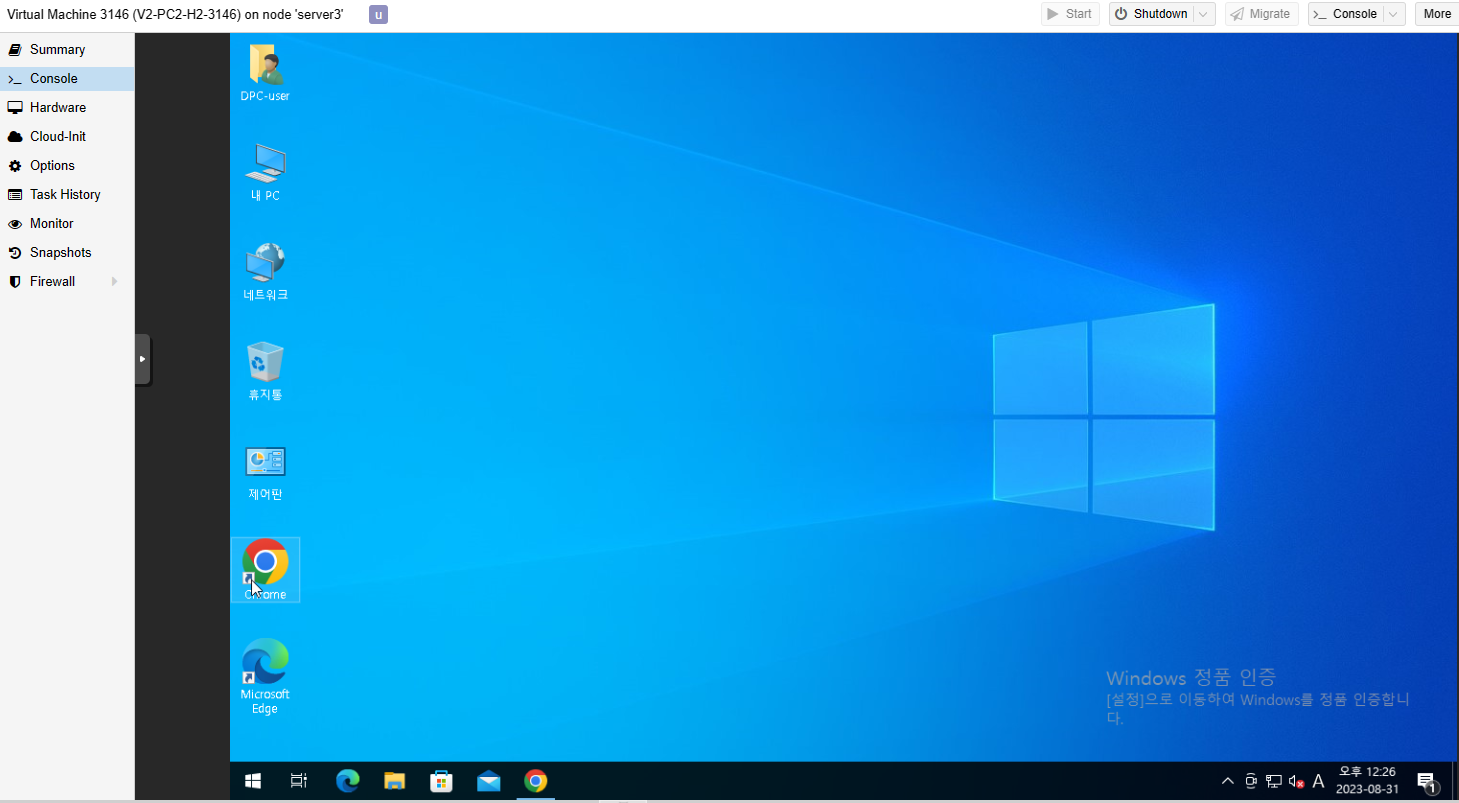Open the Snapshots section
Viewport: 1459px width, 803px height.
pos(67,252)
